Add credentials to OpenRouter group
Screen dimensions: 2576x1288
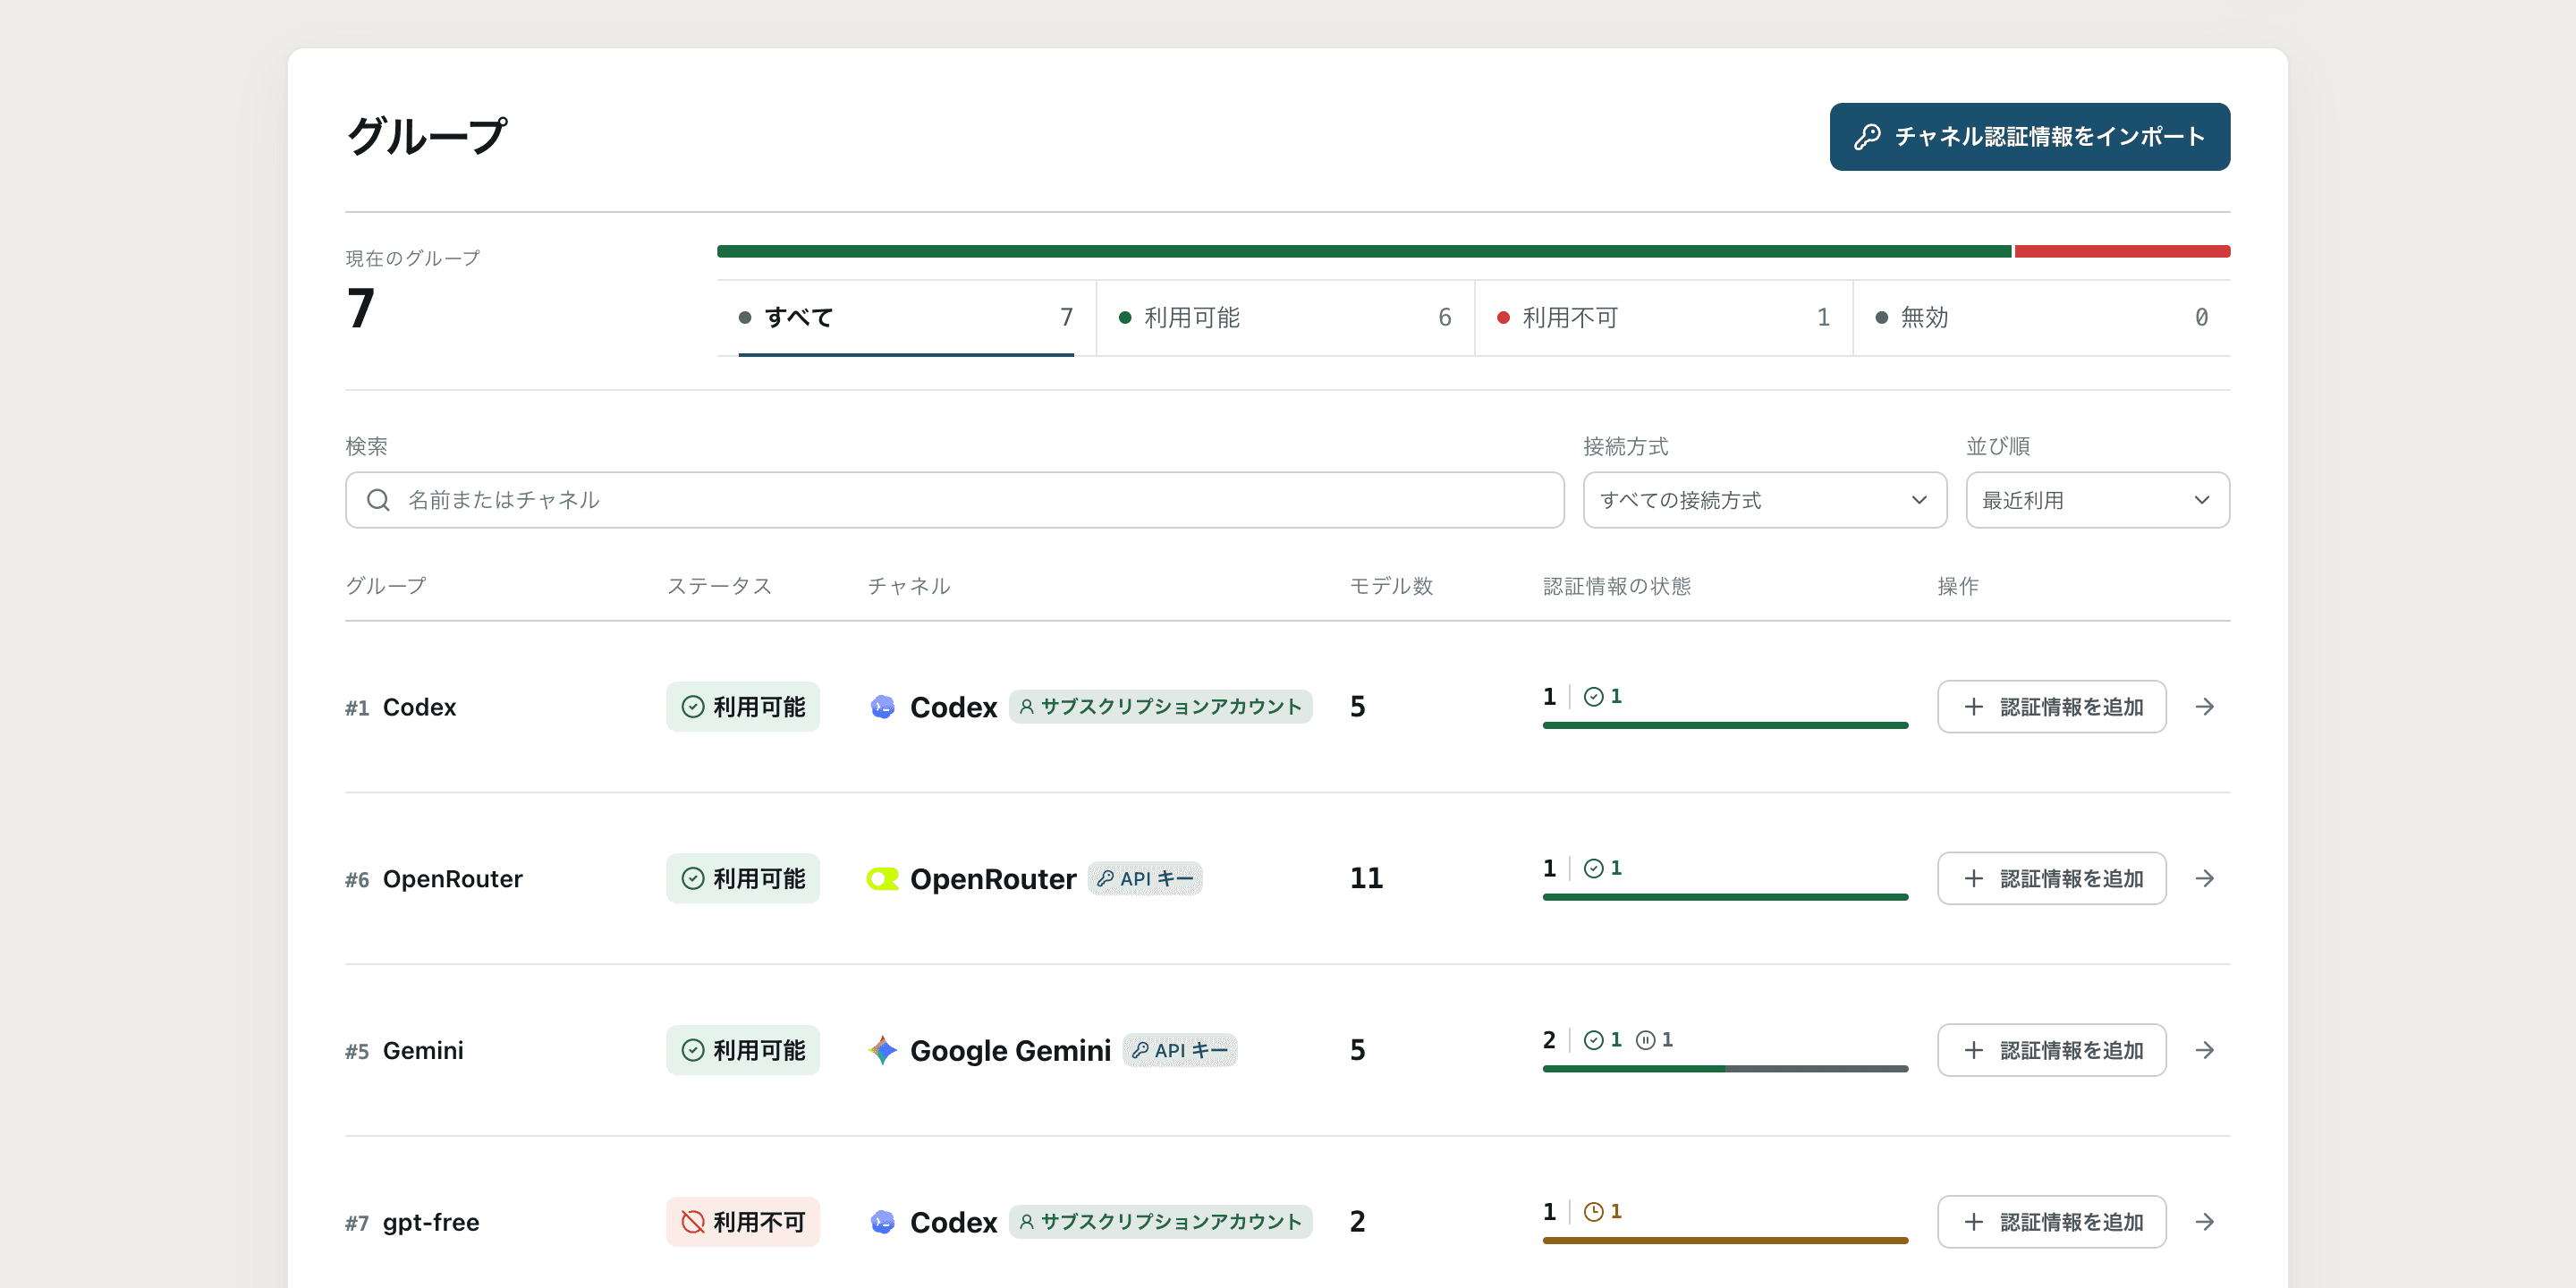tap(2051, 879)
